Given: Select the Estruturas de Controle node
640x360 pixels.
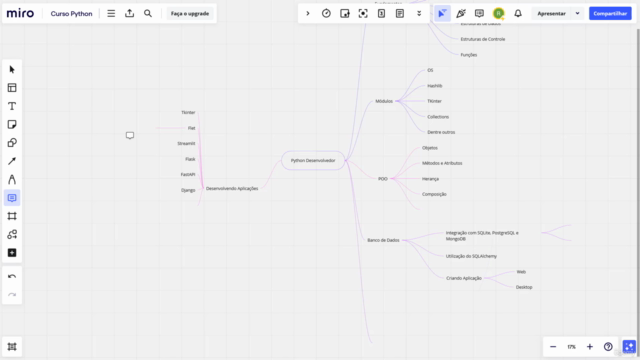Looking at the screenshot, I should point(483,39).
